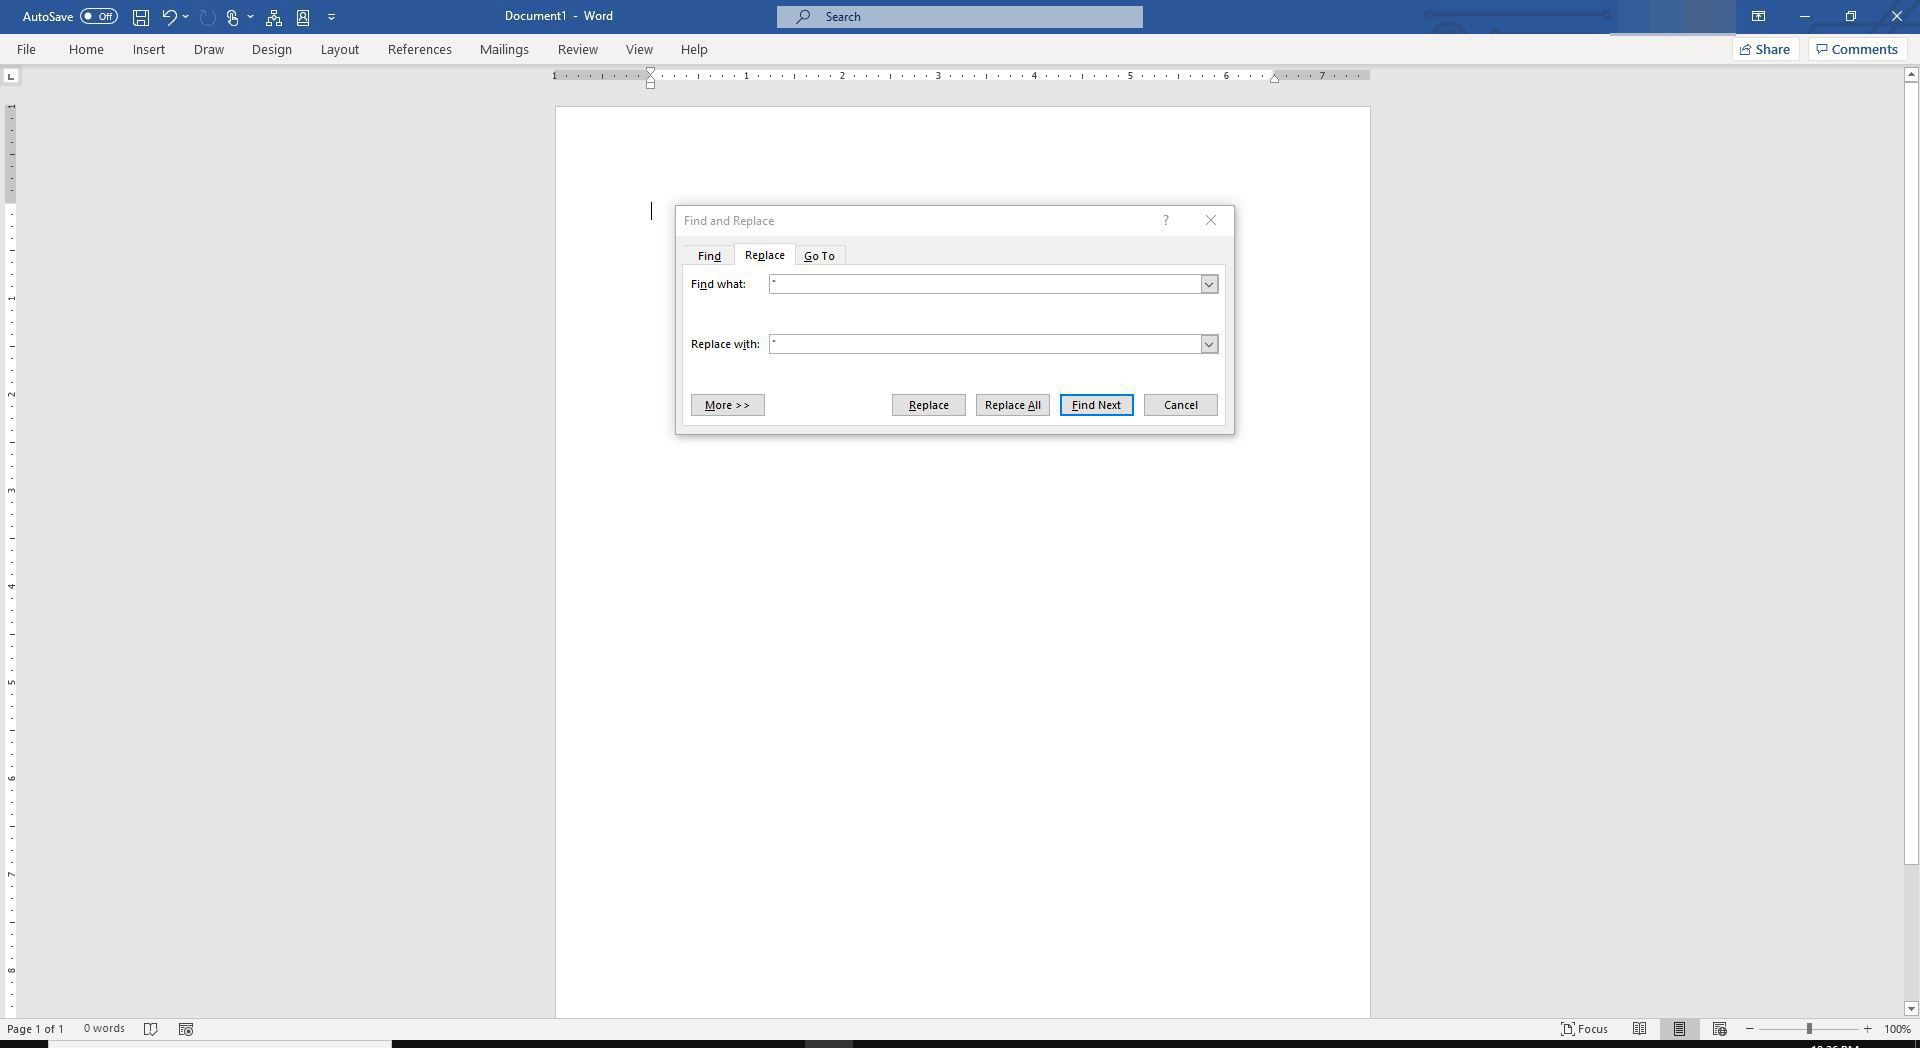This screenshot has height=1048, width=1920.
Task: Open the Layout ribbon tab
Action: point(340,49)
